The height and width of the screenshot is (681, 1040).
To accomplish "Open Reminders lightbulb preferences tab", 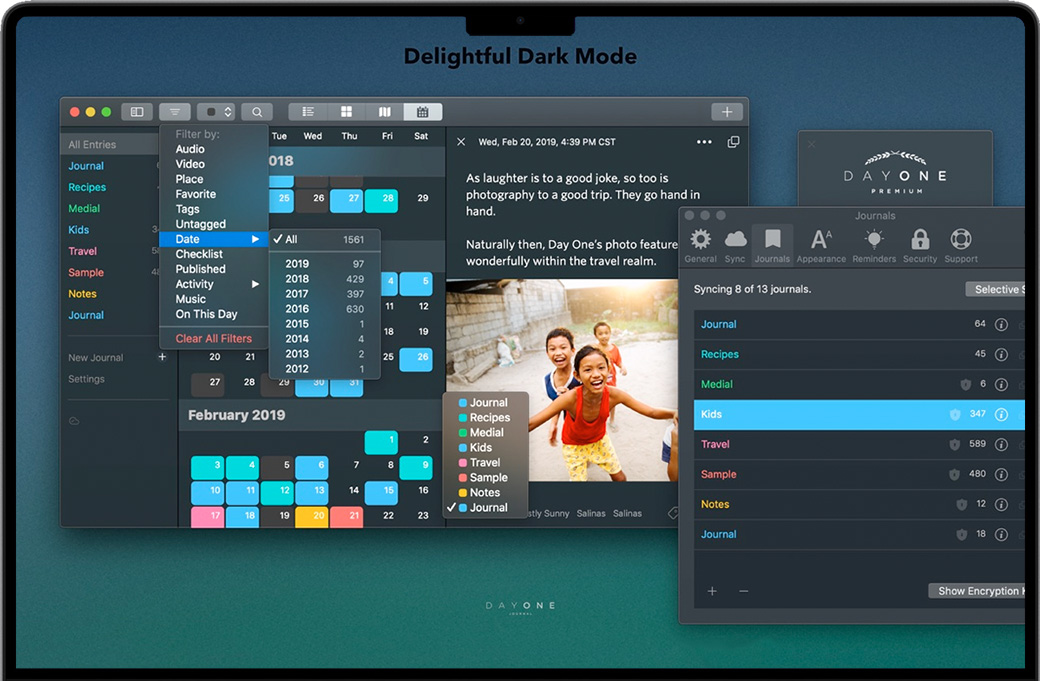I will (x=874, y=246).
